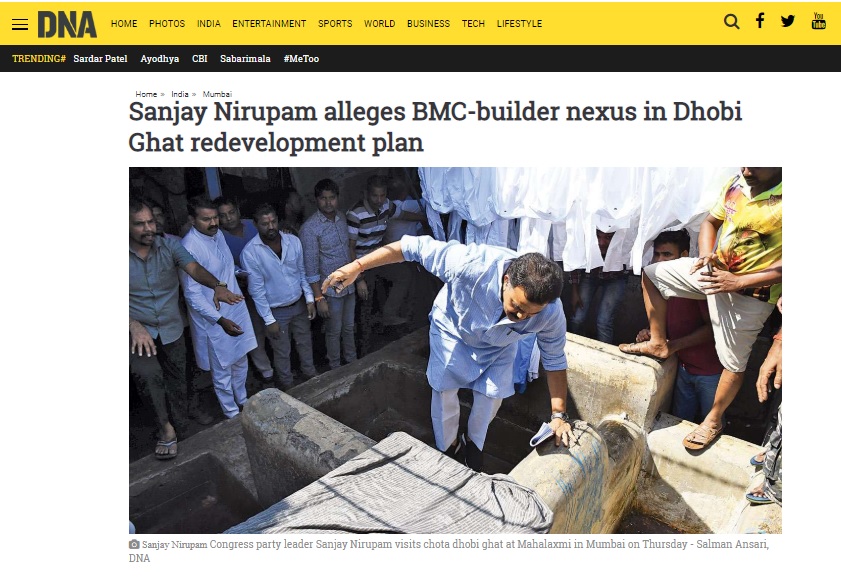The width and height of the screenshot is (841, 582).
Task: Open trending topic Sardar Patel
Action: (x=100, y=58)
